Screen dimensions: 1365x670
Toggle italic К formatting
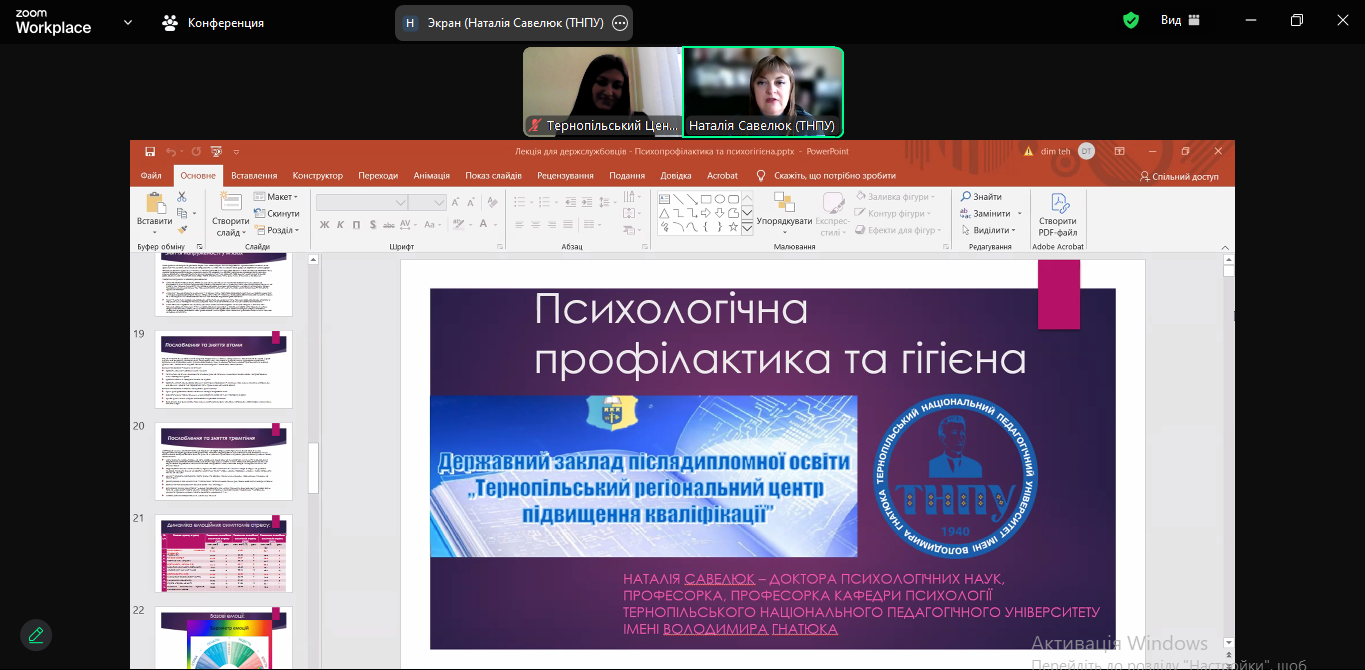[341, 225]
